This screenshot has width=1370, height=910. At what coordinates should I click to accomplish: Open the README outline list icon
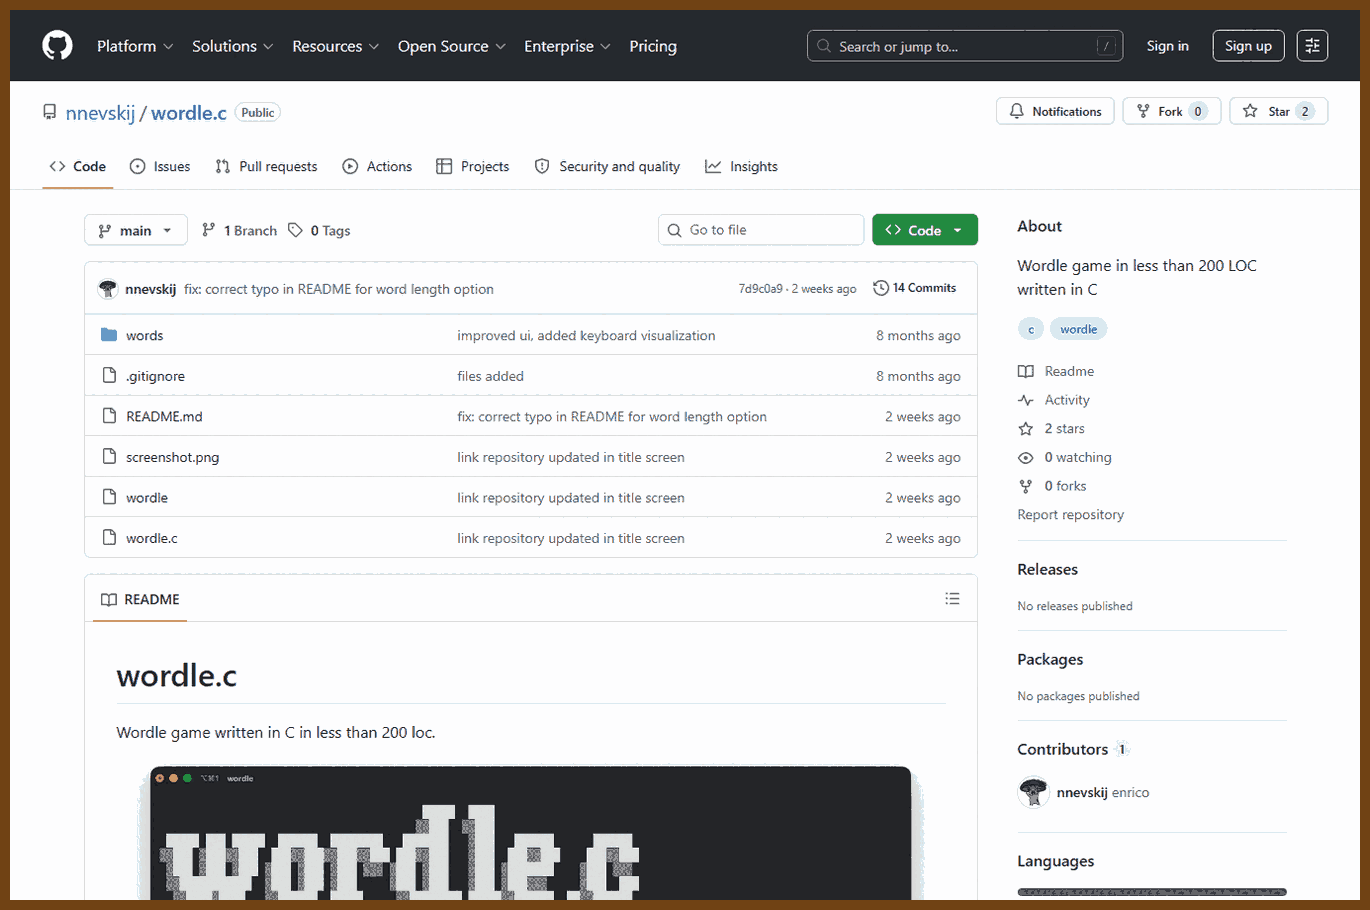pos(952,598)
